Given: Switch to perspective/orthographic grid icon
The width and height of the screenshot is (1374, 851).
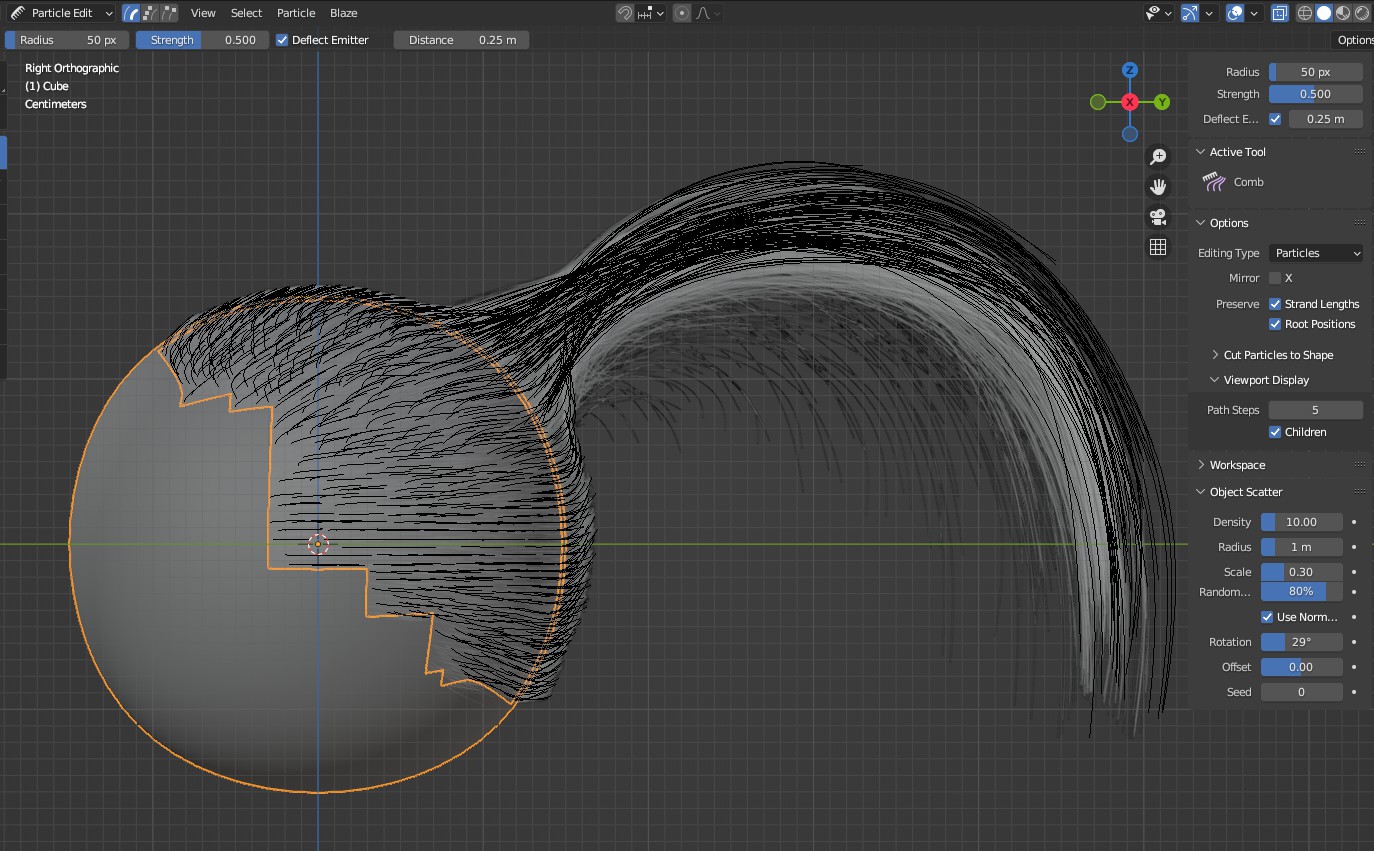Looking at the screenshot, I should point(1158,247).
